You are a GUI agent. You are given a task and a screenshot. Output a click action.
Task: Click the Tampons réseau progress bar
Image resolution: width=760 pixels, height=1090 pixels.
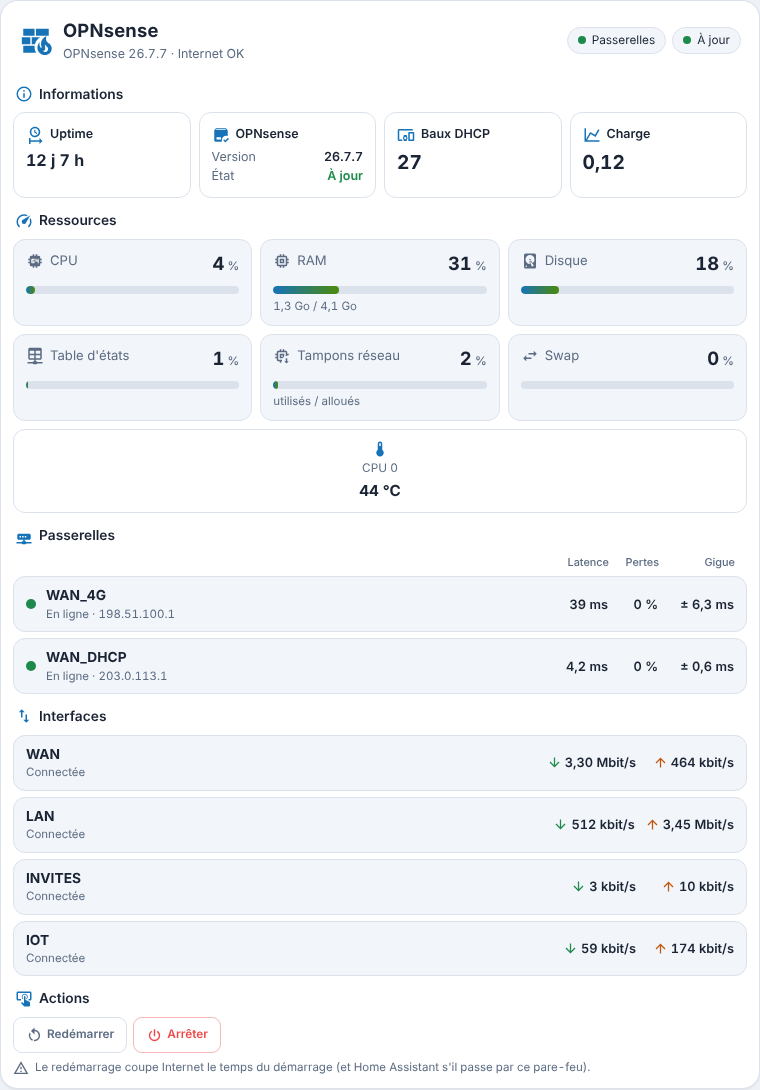coord(380,384)
